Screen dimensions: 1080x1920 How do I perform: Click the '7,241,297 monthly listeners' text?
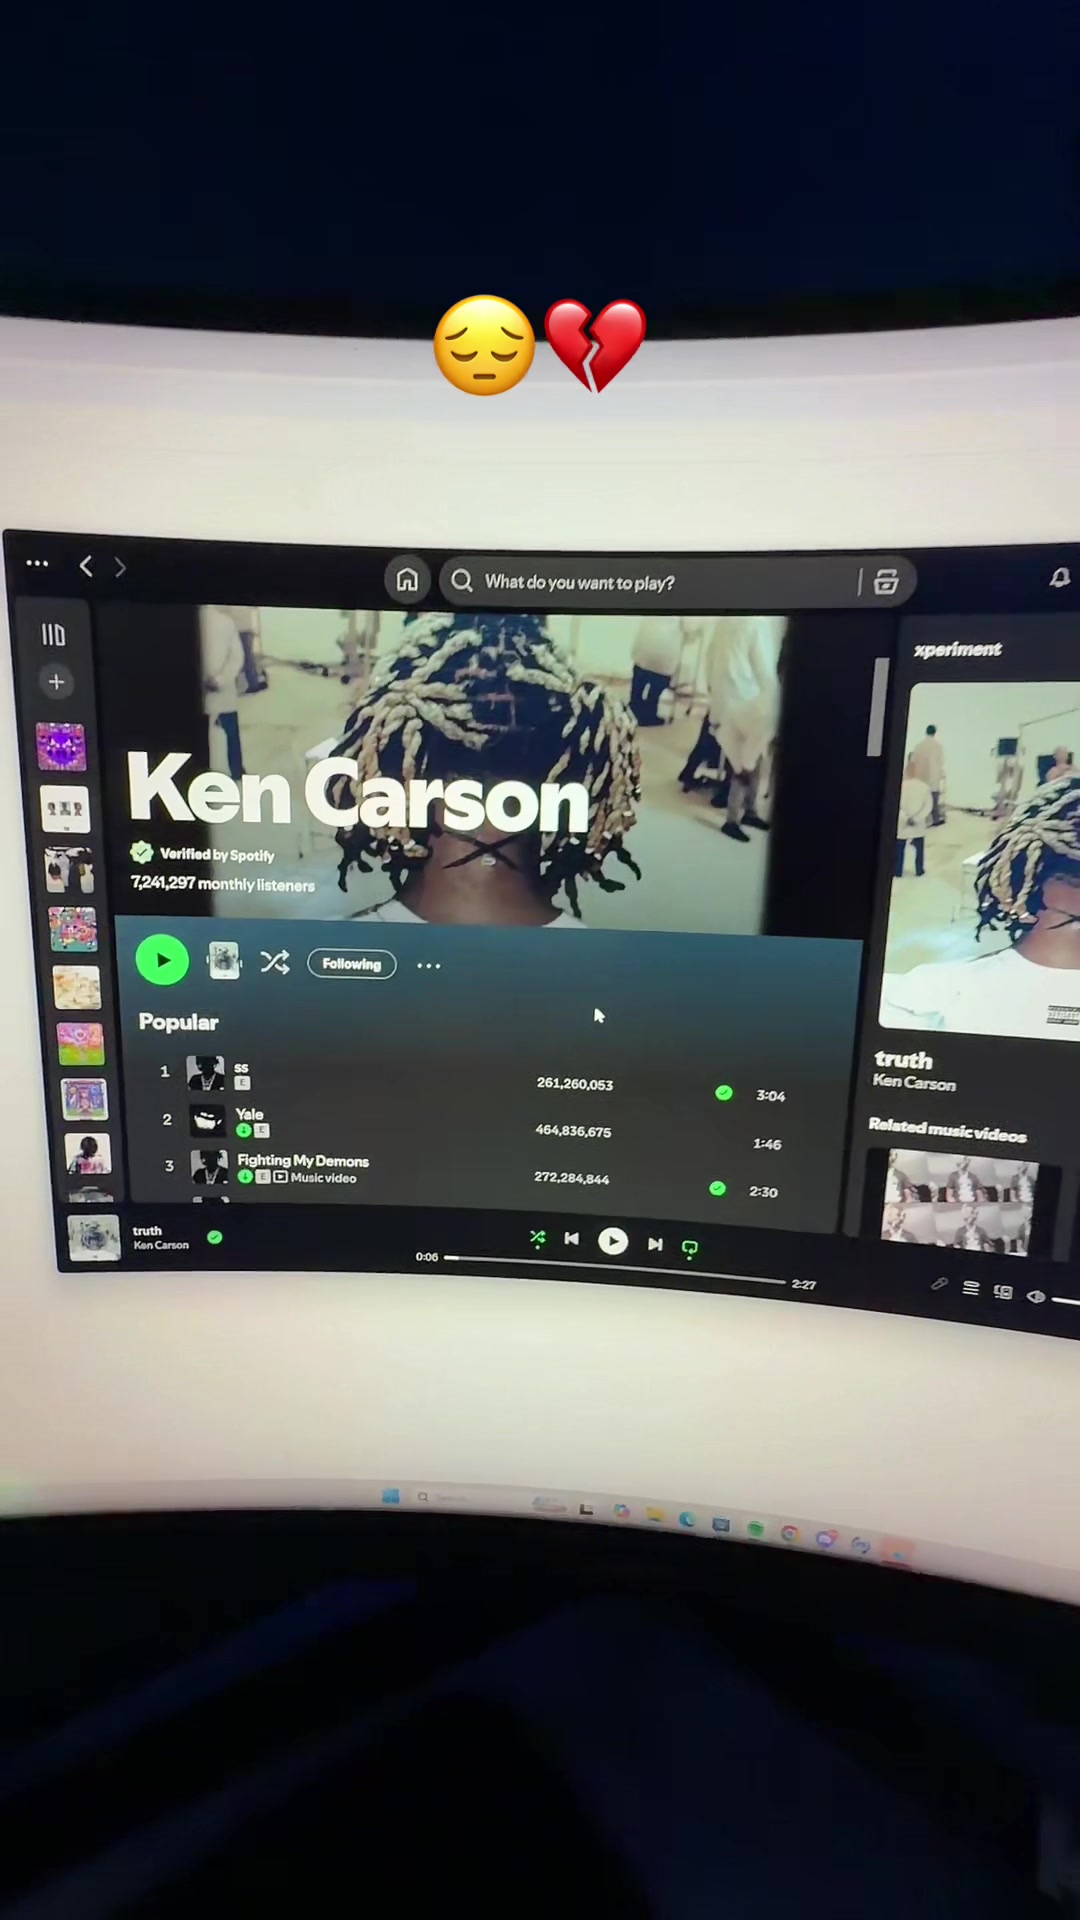coord(223,883)
